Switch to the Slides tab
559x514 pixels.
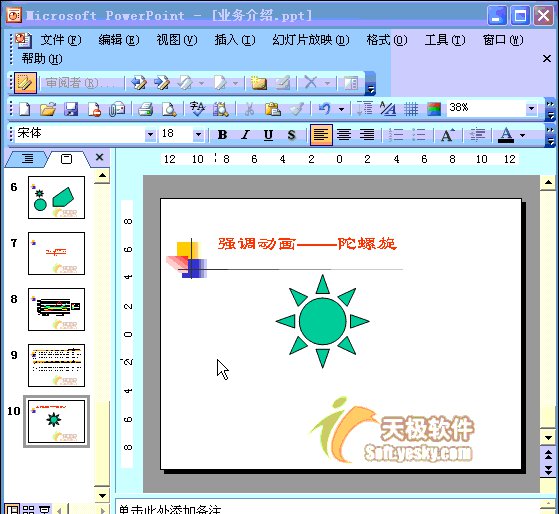(x=66, y=159)
